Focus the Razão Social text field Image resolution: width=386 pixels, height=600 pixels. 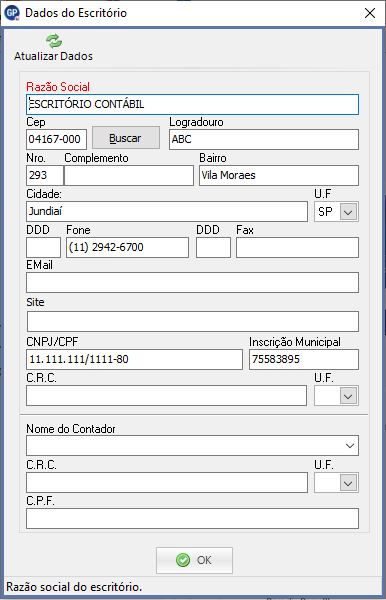[192, 104]
